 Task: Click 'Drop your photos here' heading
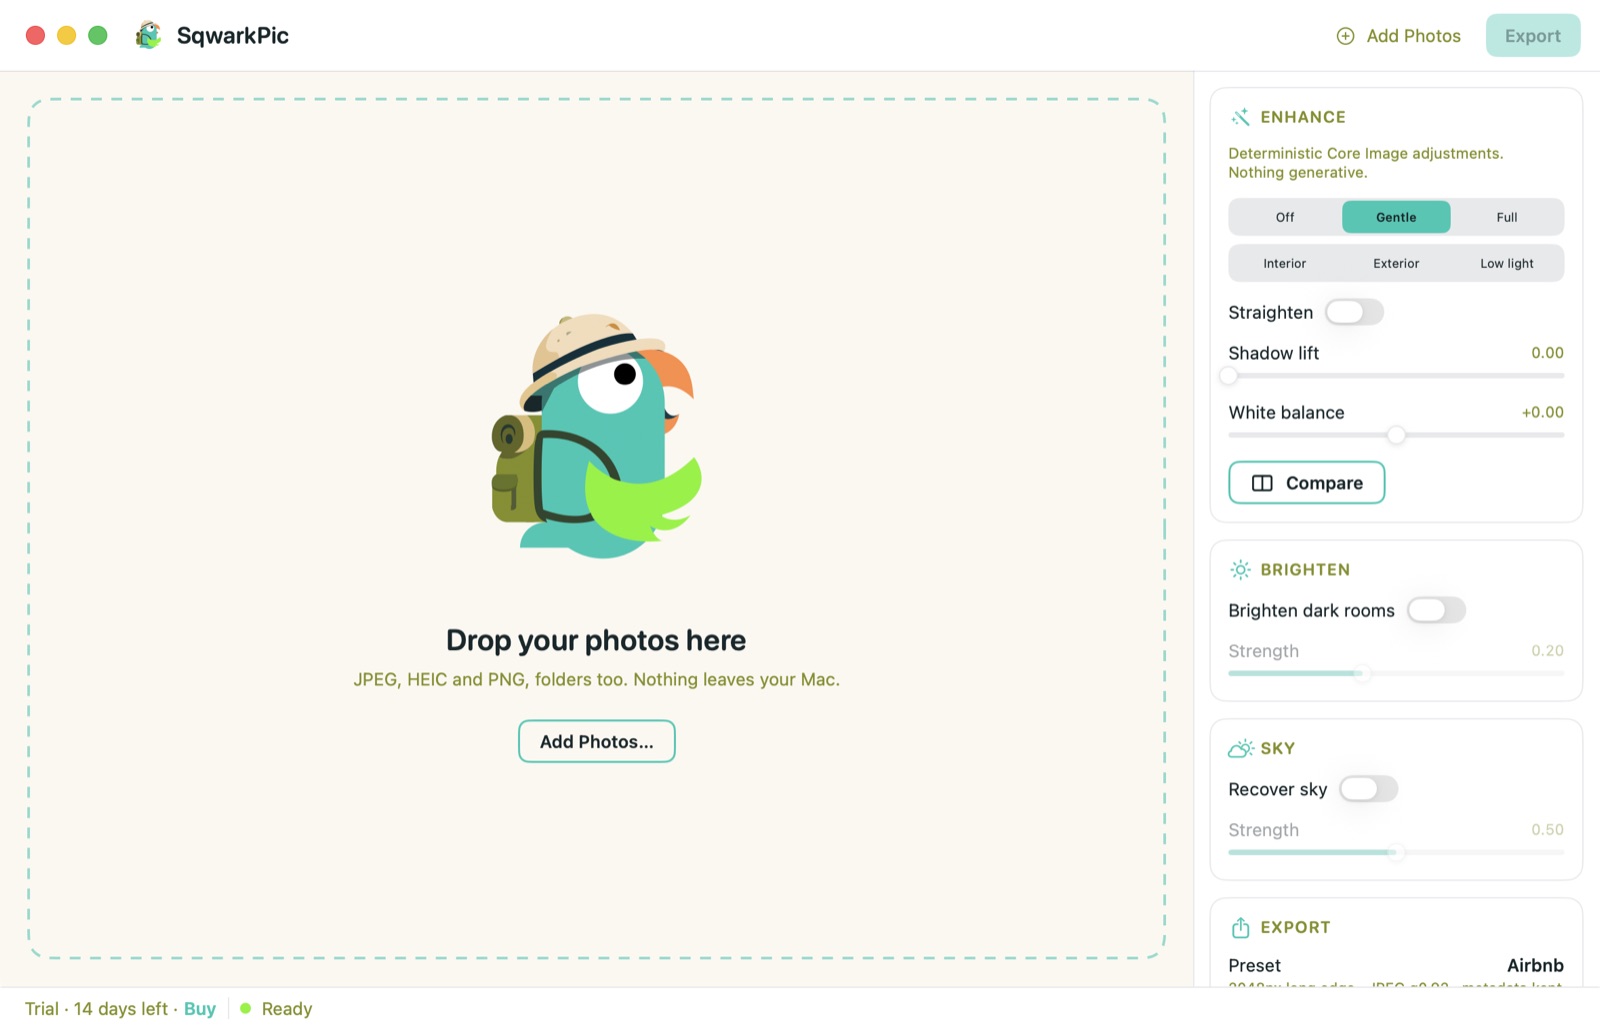[596, 640]
